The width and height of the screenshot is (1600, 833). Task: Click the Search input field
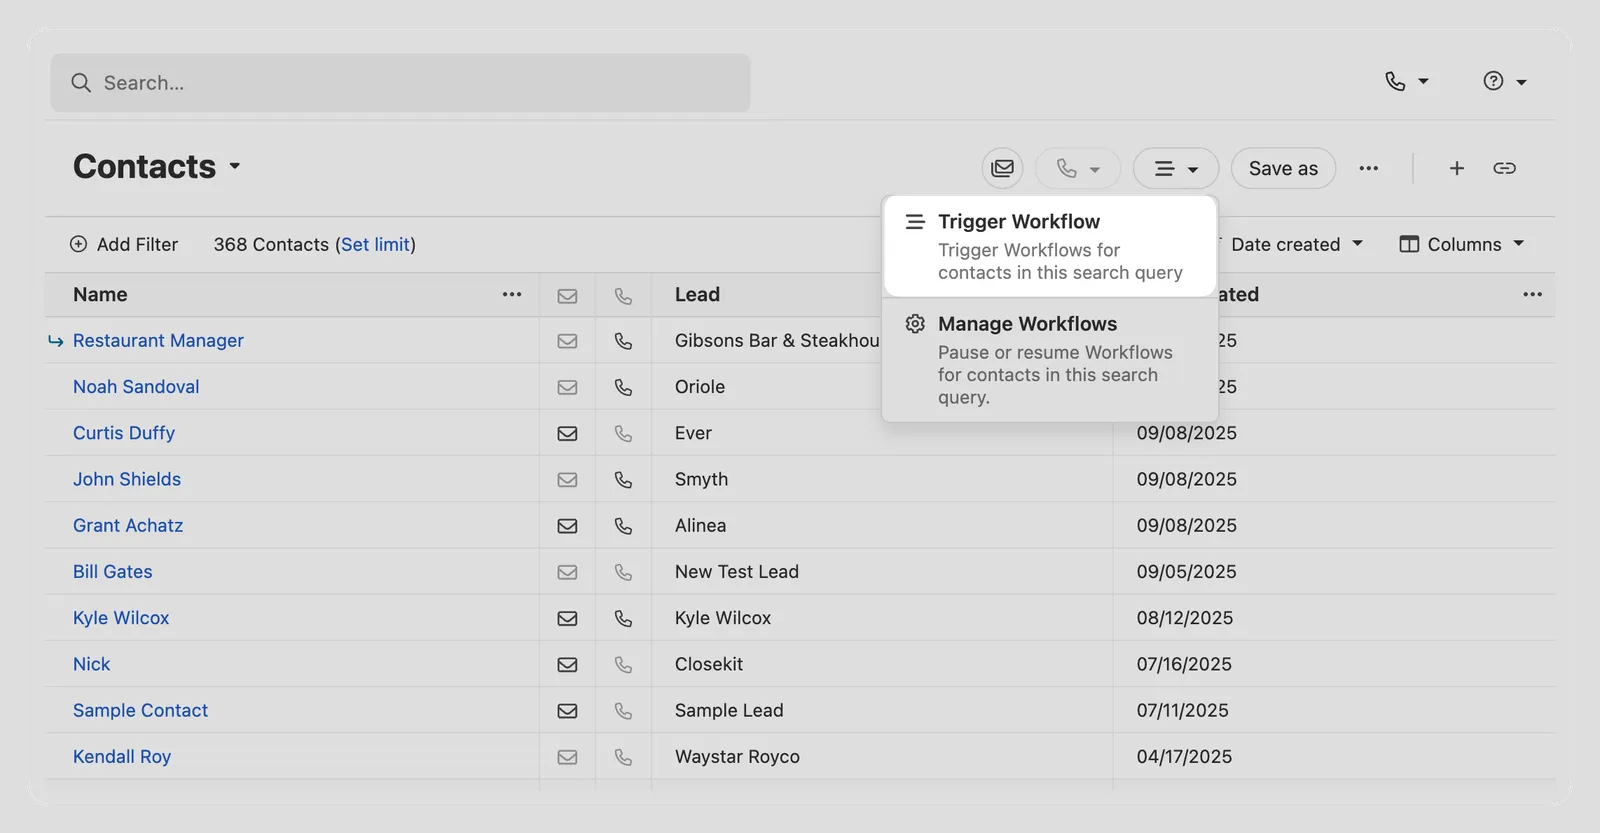(x=400, y=83)
